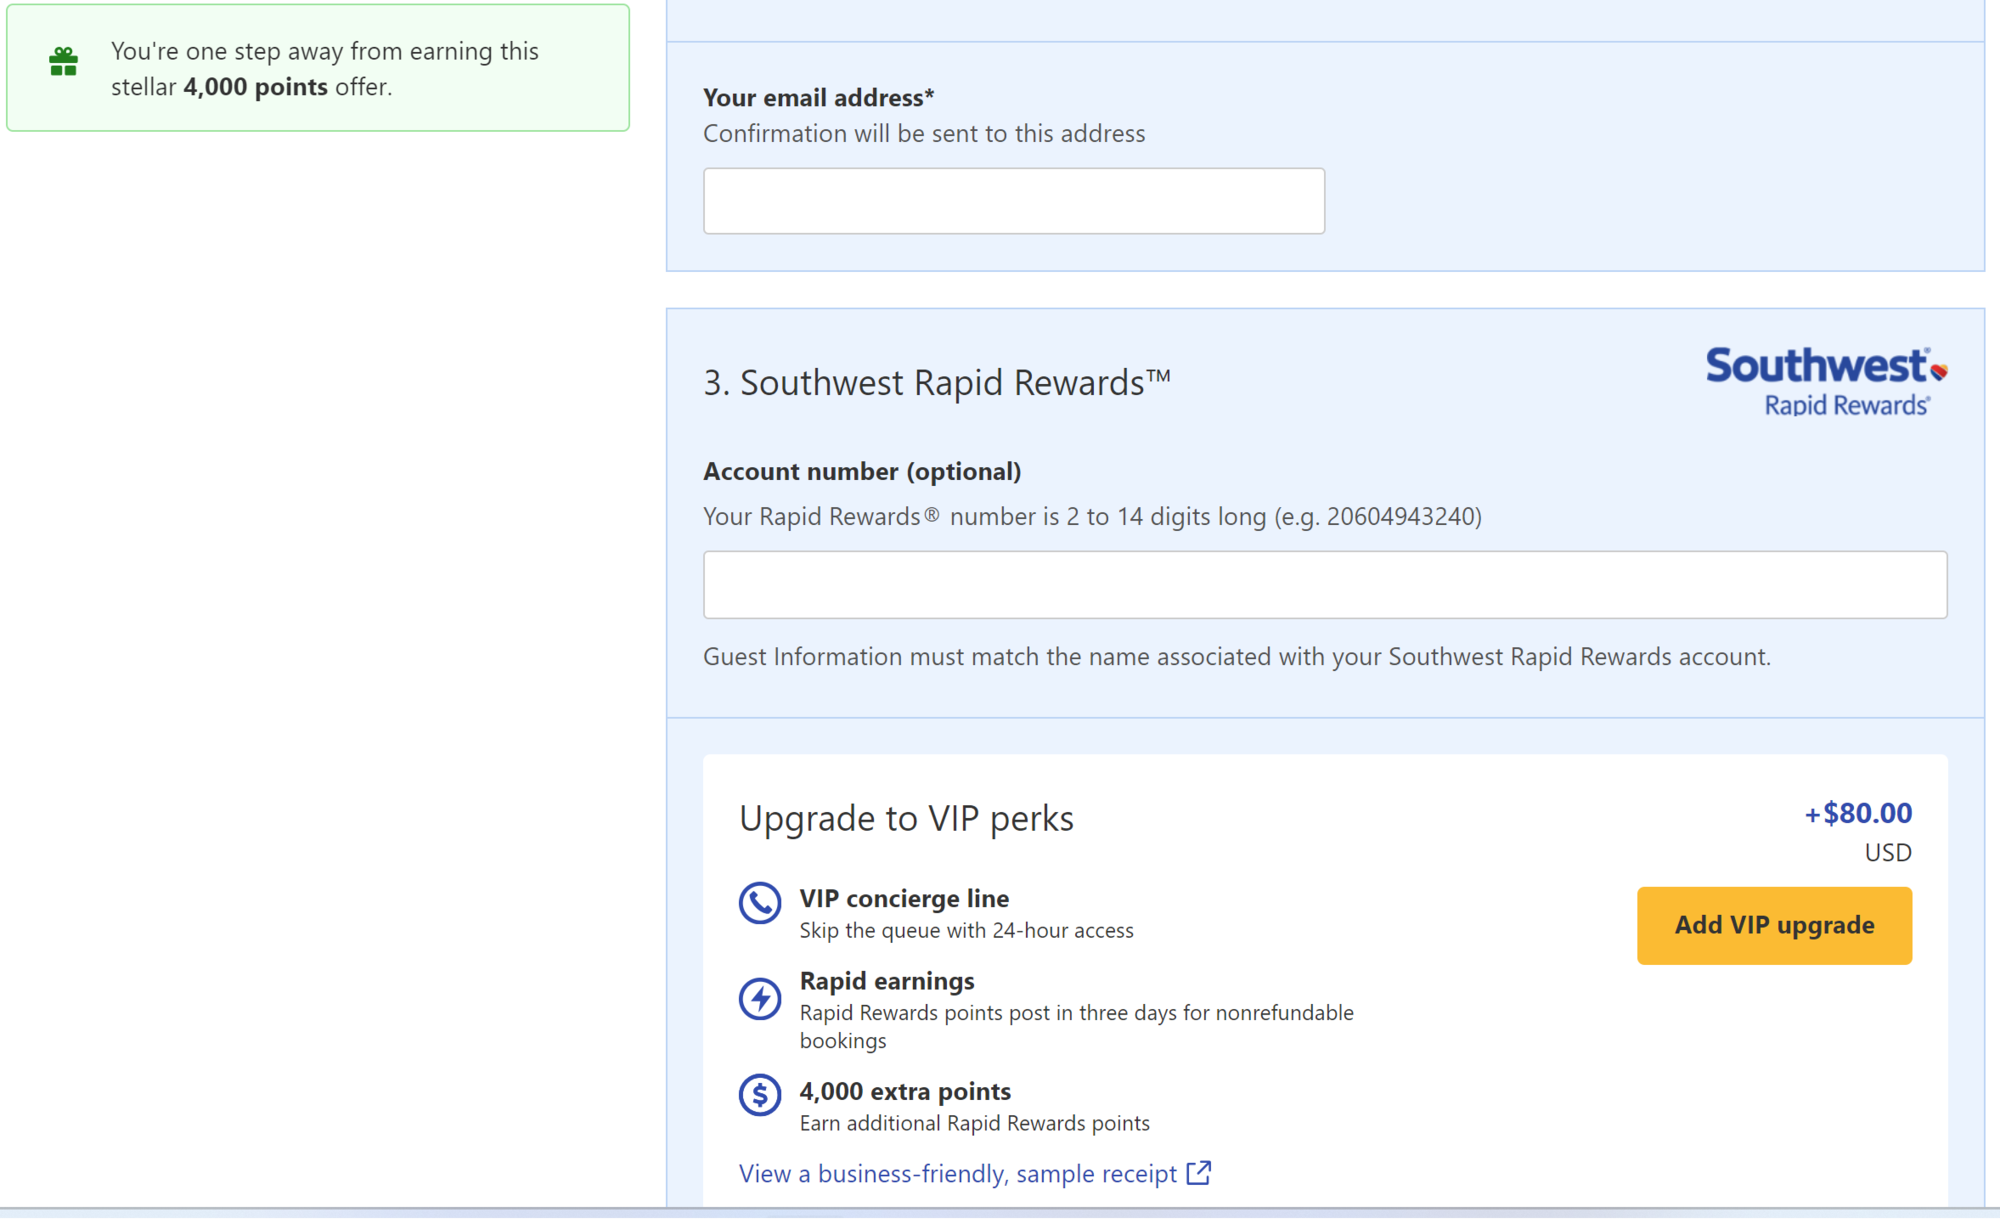The image size is (2000, 1219).
Task: Click the green gift box icon
Action: tap(63, 62)
